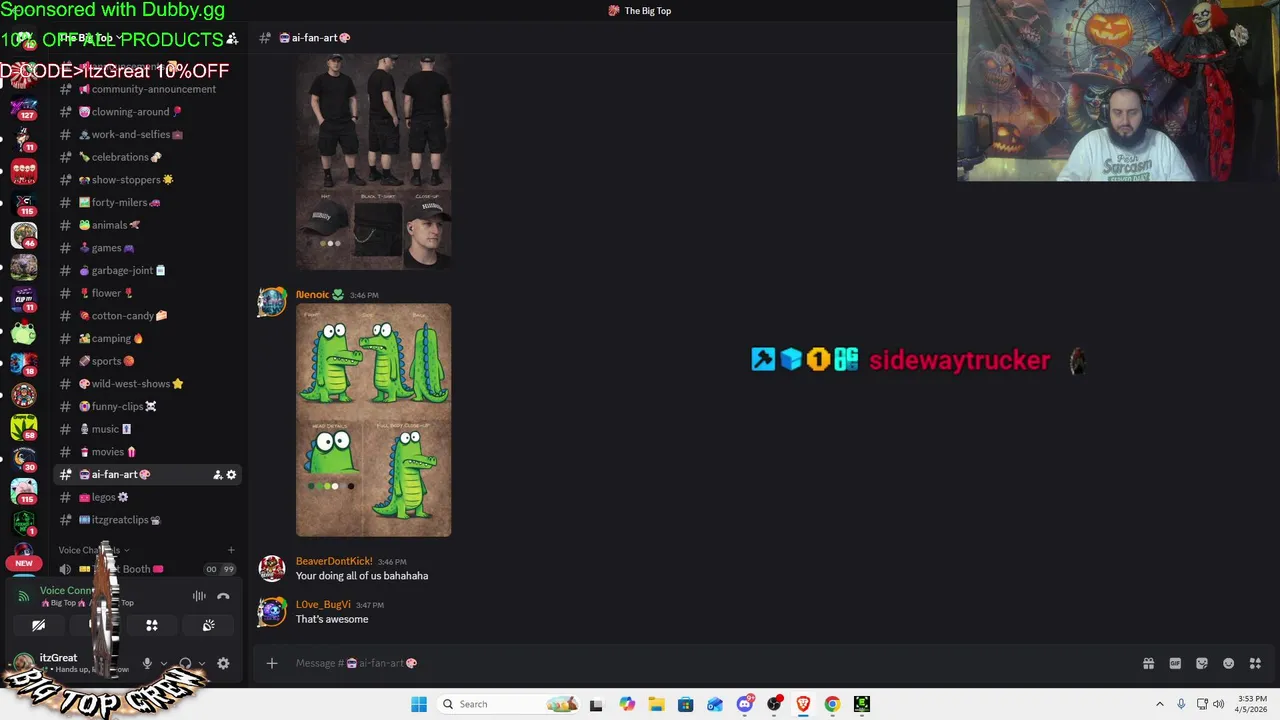Open the itzgreatclips channel
This screenshot has height=720, width=1280.
pos(147,520)
